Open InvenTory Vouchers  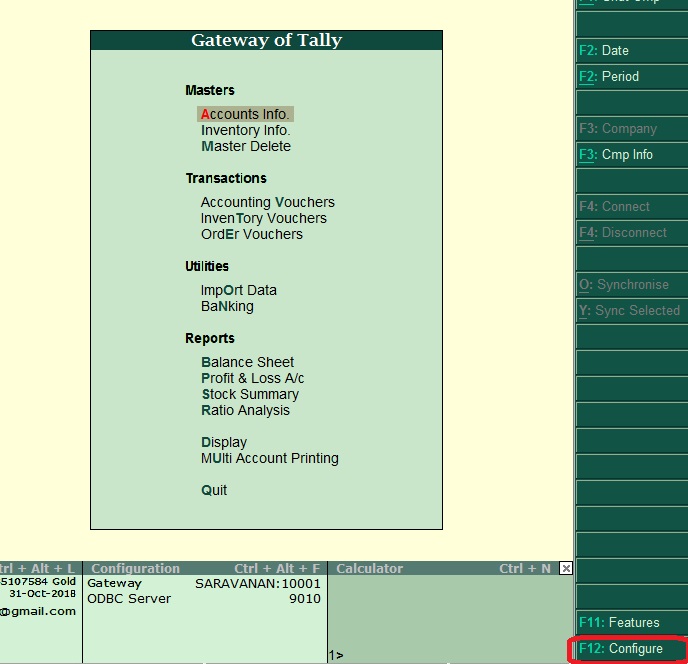(x=264, y=218)
